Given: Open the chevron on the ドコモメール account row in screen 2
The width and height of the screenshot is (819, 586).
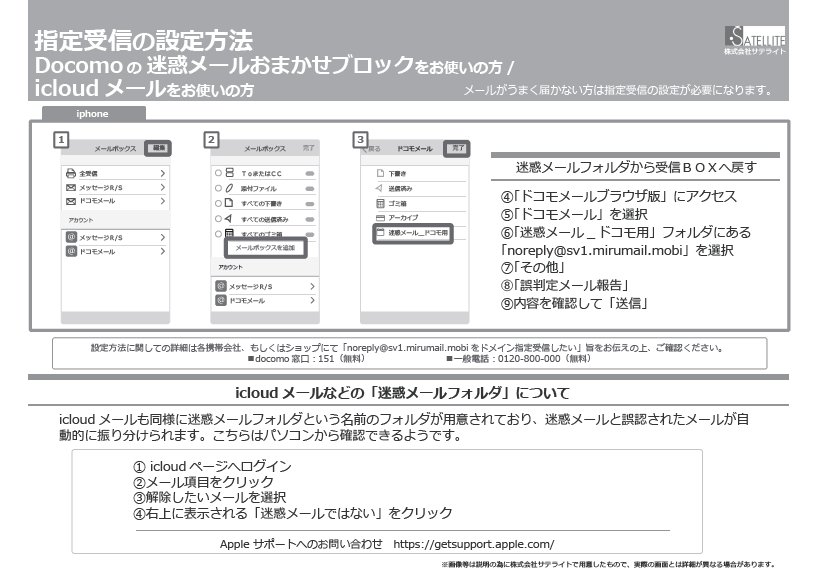Looking at the screenshot, I should pyautogui.click(x=312, y=300).
